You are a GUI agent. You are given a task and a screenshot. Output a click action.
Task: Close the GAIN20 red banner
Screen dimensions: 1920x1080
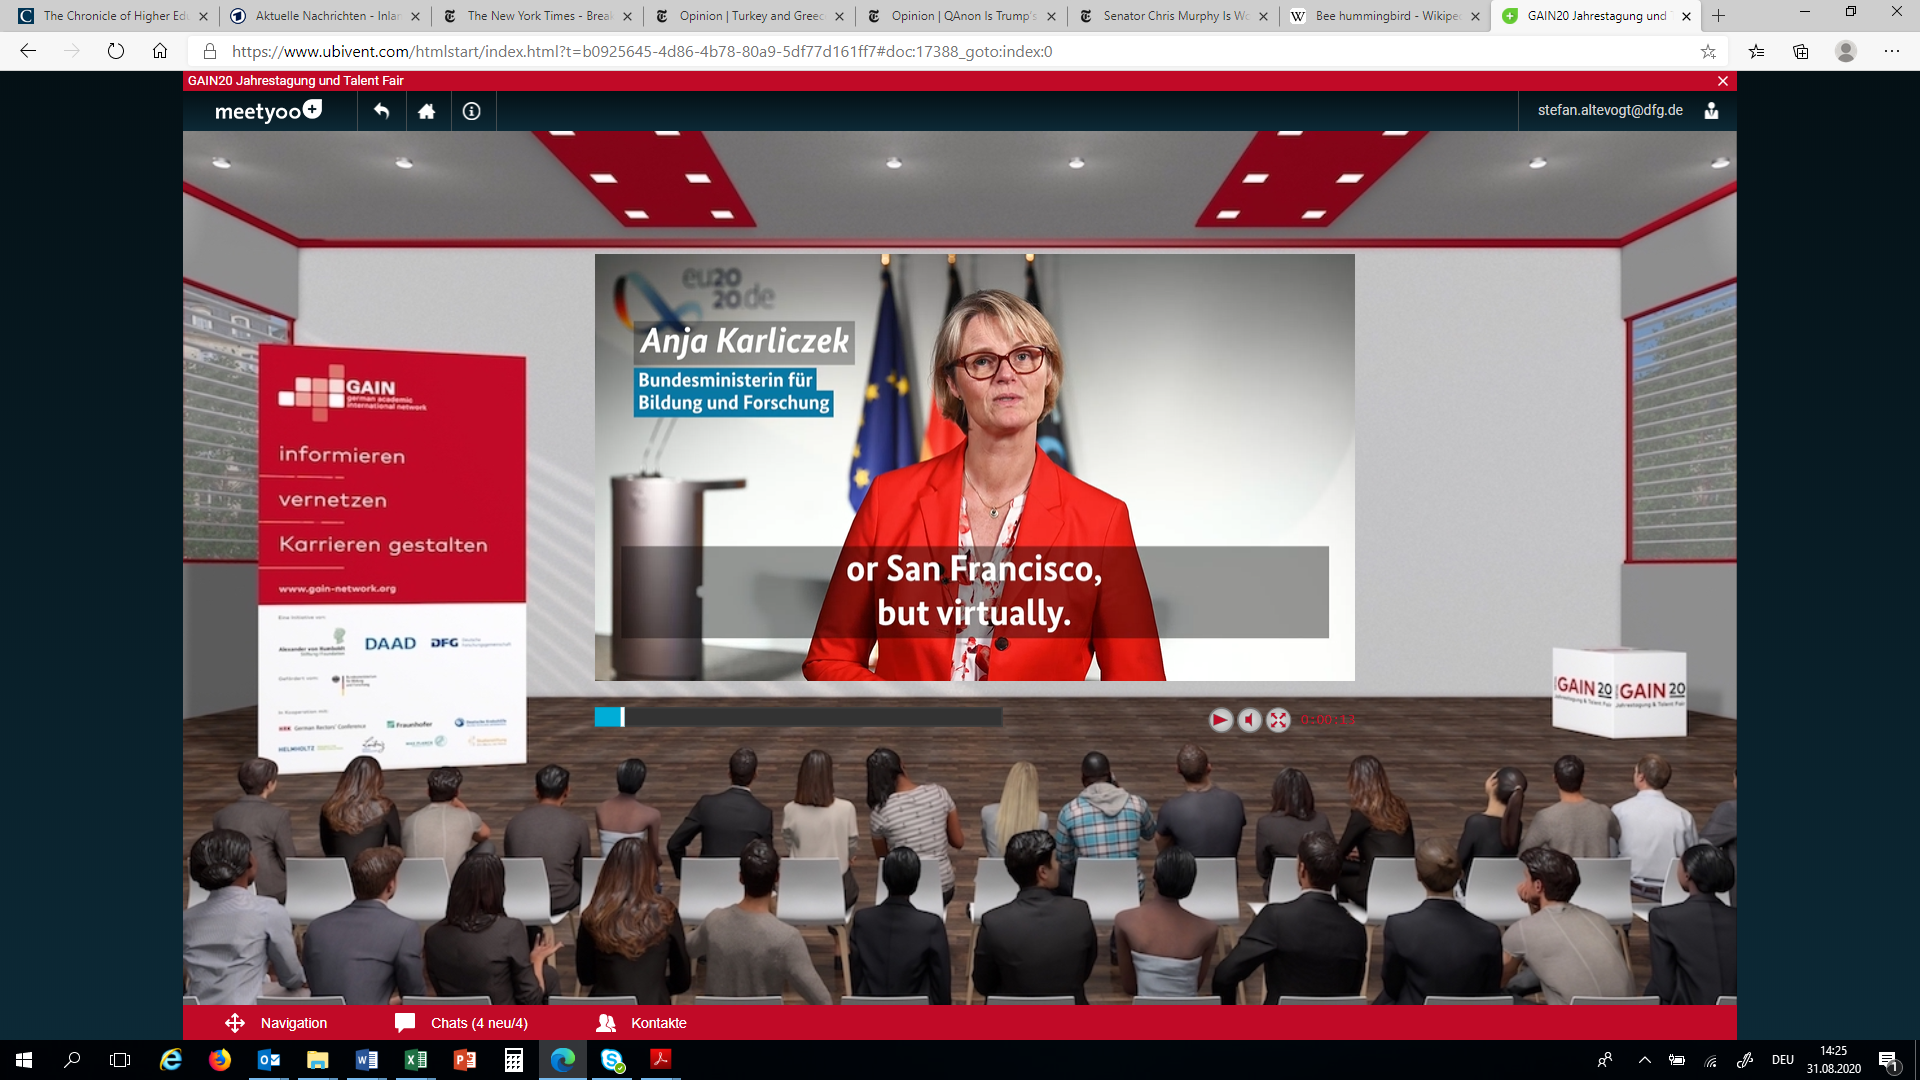tap(1722, 81)
